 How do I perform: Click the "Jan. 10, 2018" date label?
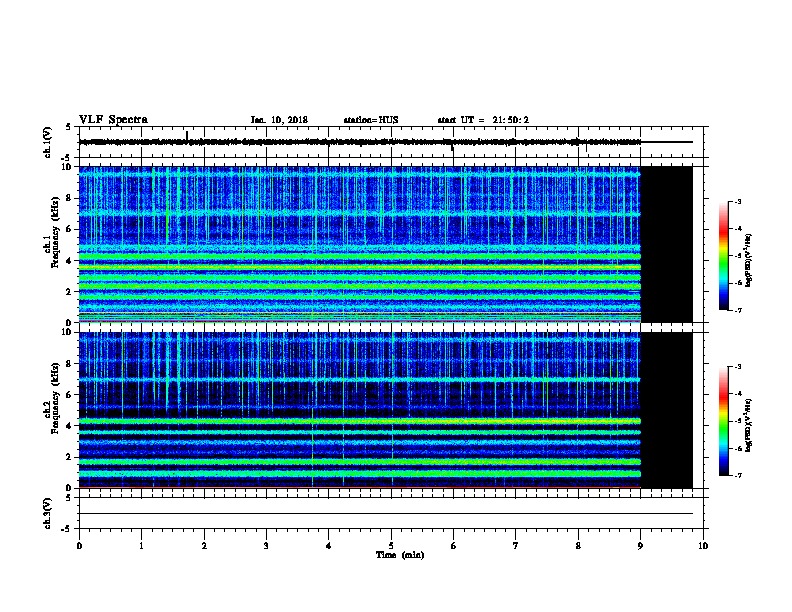click(x=279, y=120)
